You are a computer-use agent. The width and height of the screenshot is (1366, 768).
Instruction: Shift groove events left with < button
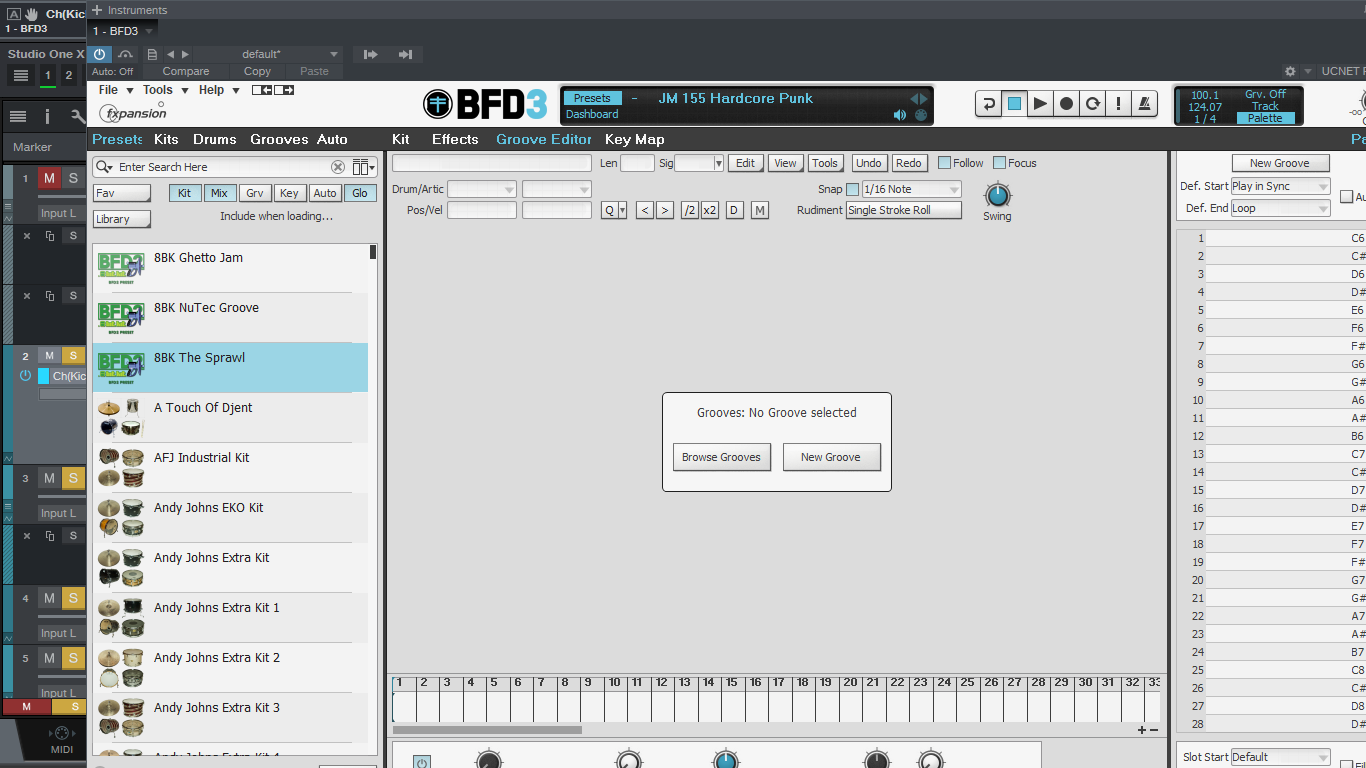click(644, 210)
